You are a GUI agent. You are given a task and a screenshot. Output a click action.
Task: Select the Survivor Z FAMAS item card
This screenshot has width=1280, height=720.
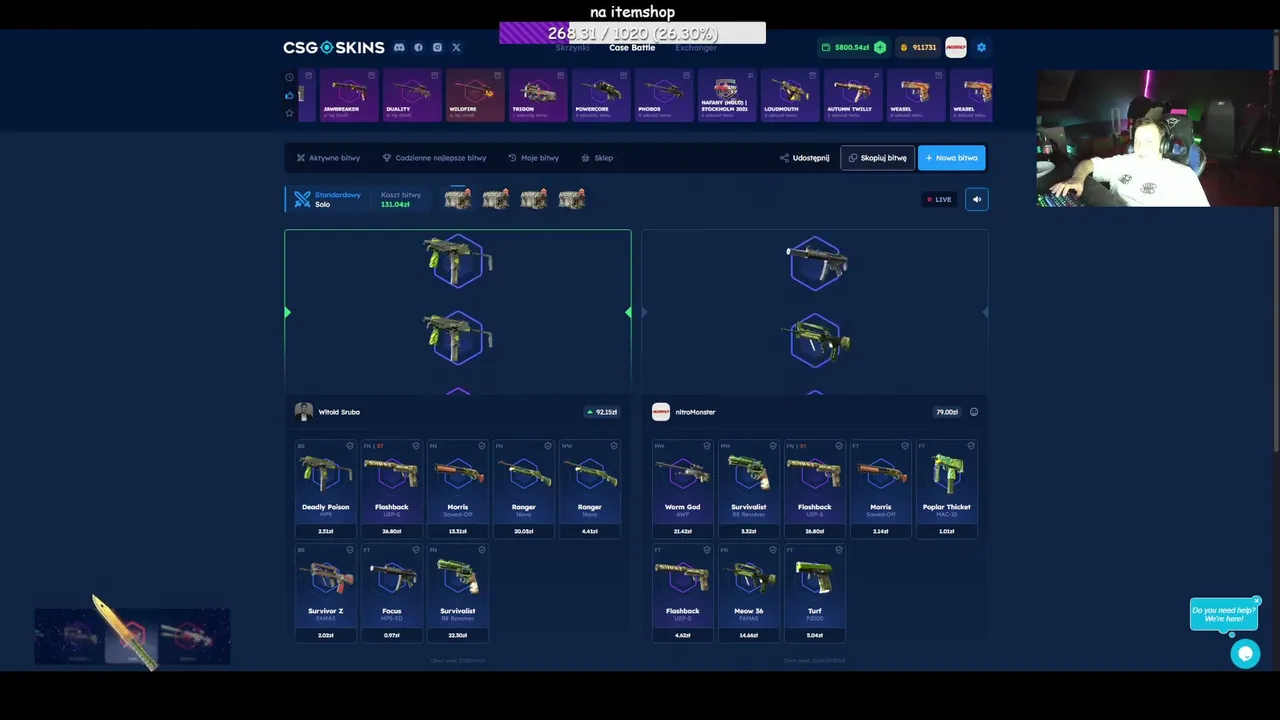click(x=325, y=593)
